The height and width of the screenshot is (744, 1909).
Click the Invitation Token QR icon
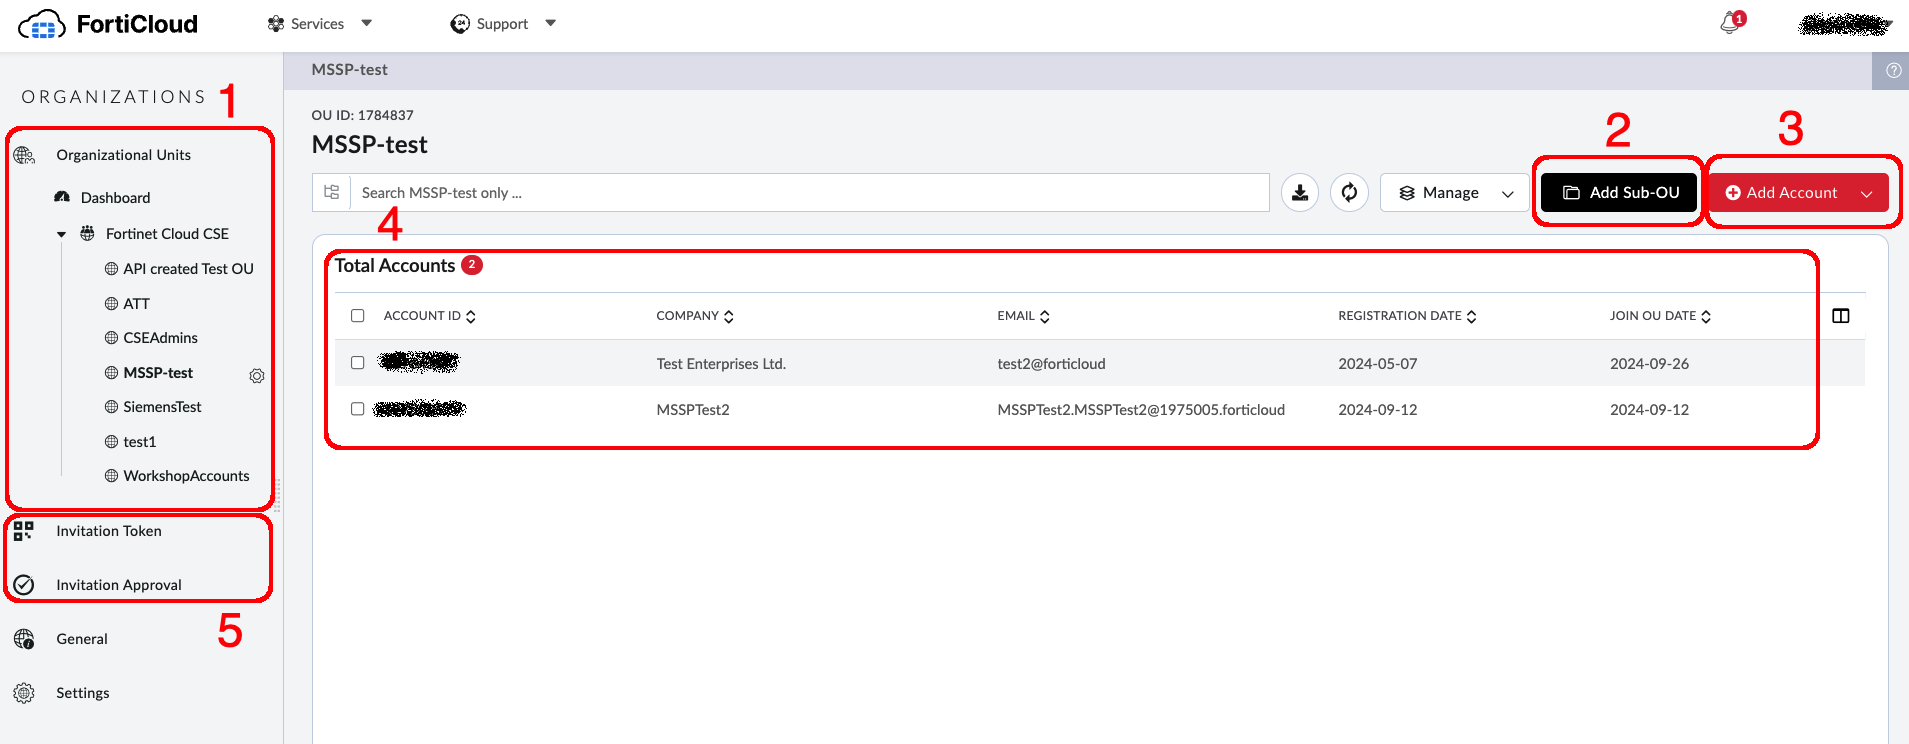click(x=24, y=531)
